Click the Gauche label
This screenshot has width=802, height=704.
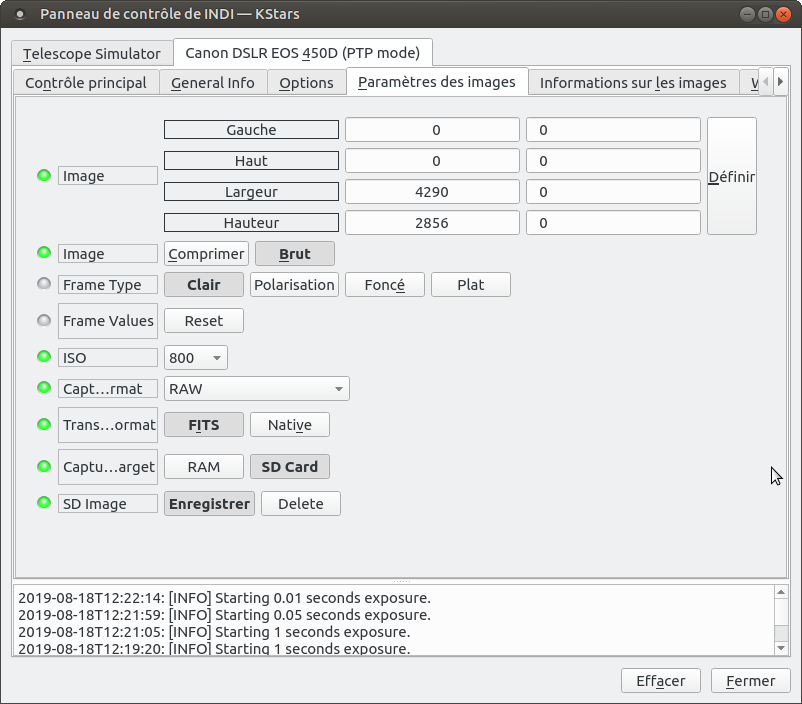(251, 129)
